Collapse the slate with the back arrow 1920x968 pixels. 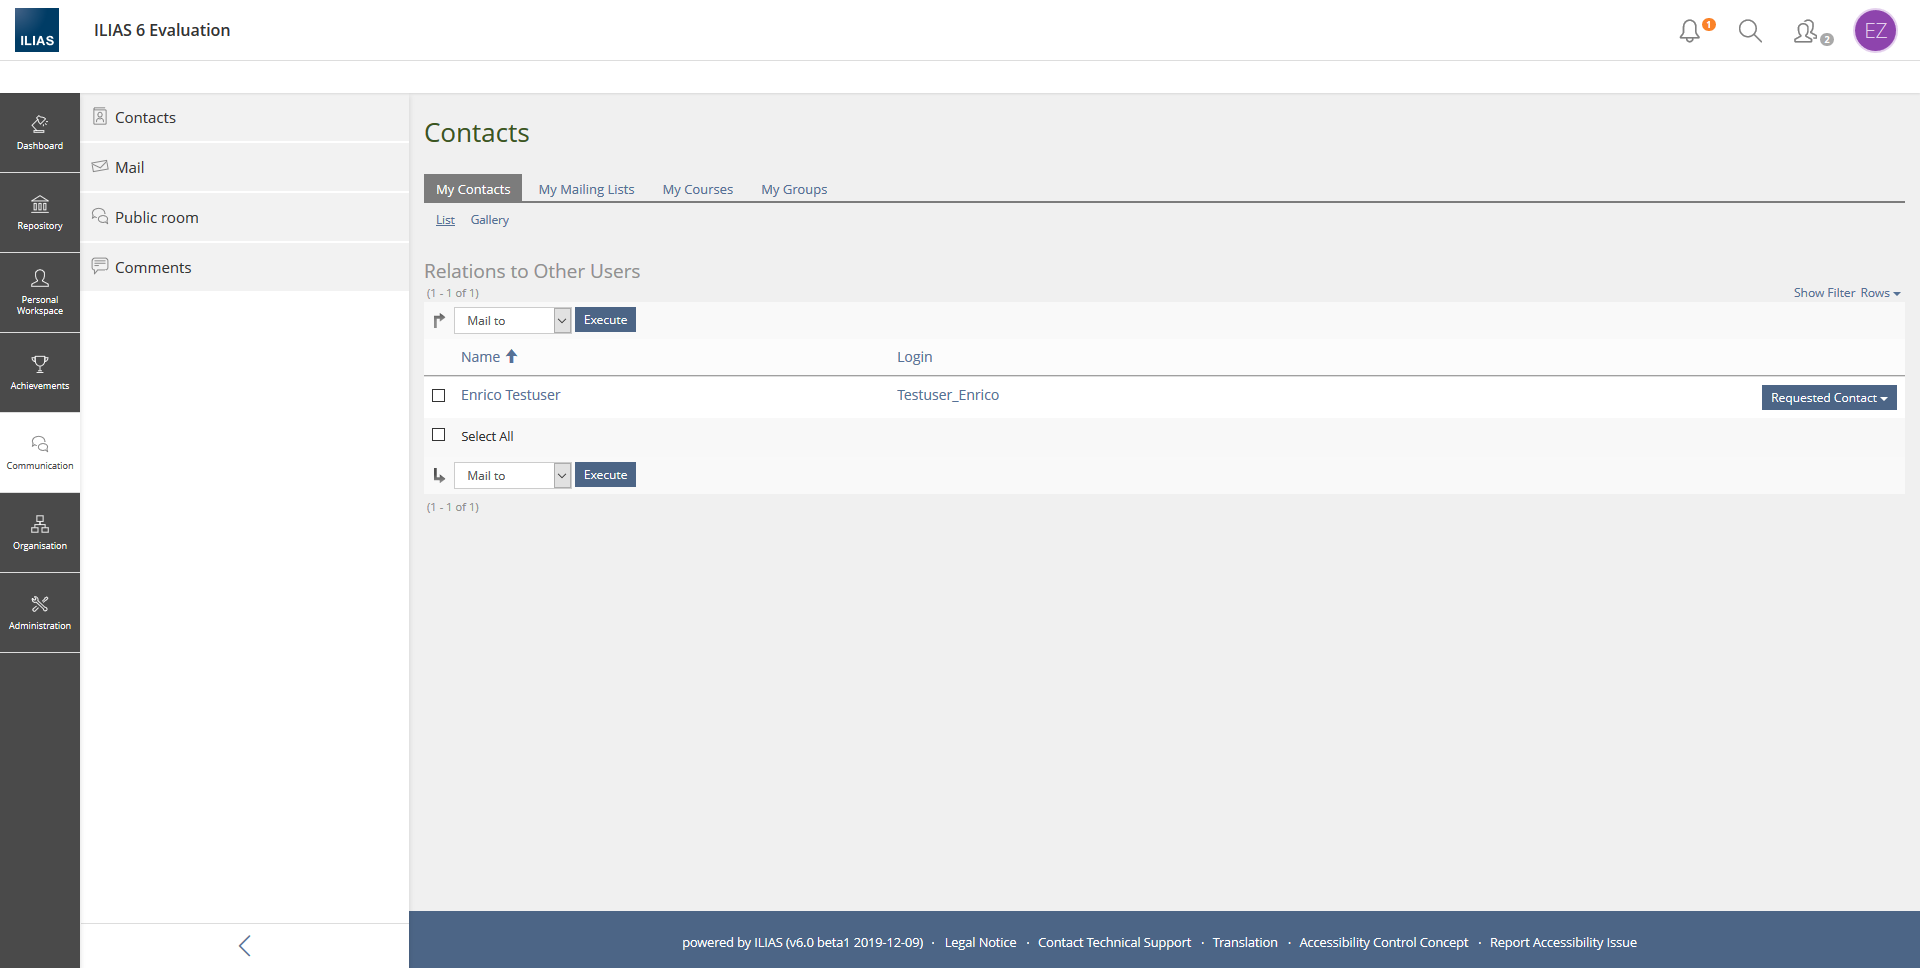tap(245, 945)
